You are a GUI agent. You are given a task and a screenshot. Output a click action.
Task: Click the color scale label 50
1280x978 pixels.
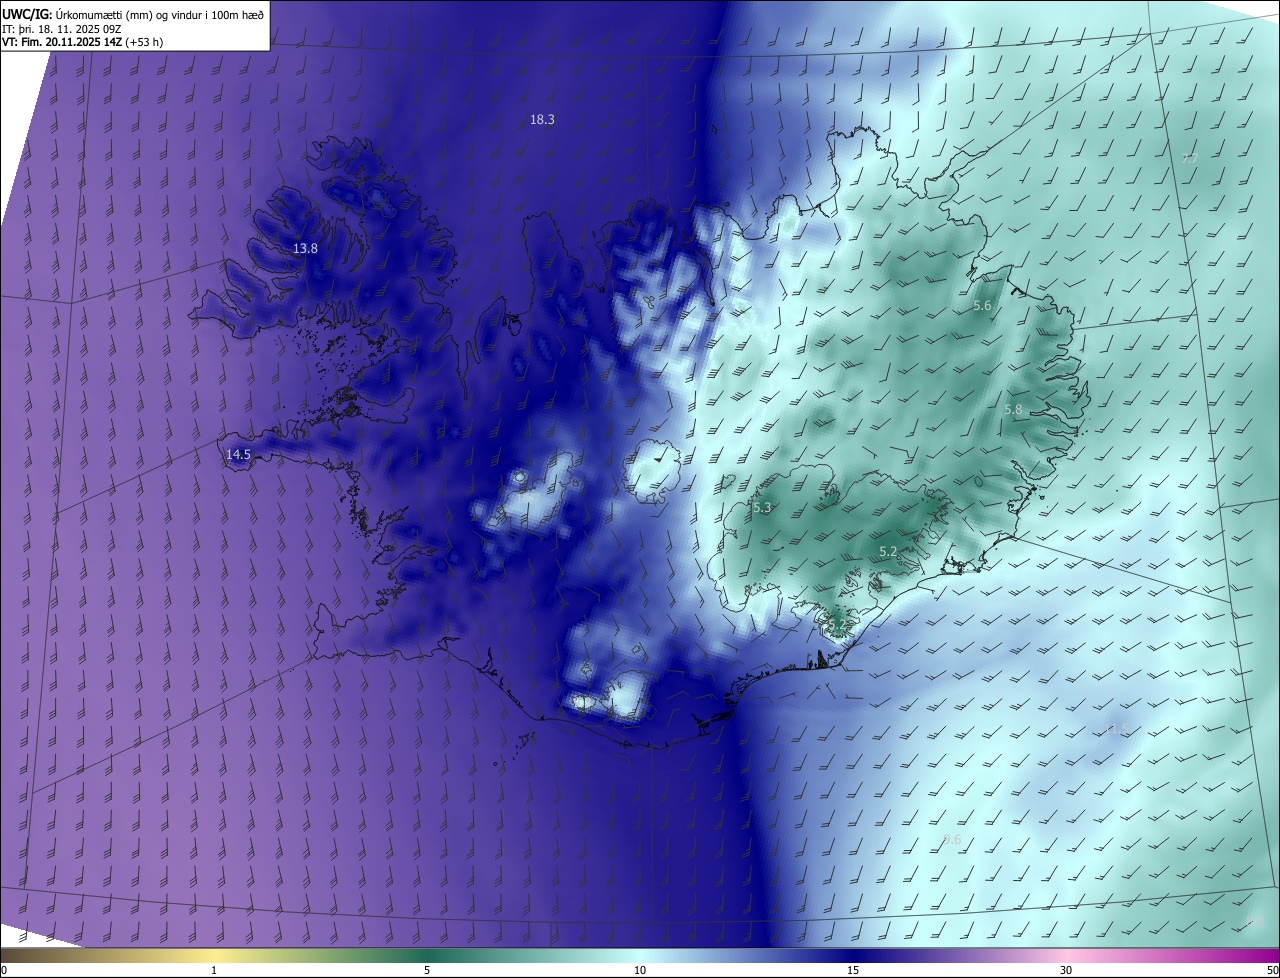[x=1272, y=970]
